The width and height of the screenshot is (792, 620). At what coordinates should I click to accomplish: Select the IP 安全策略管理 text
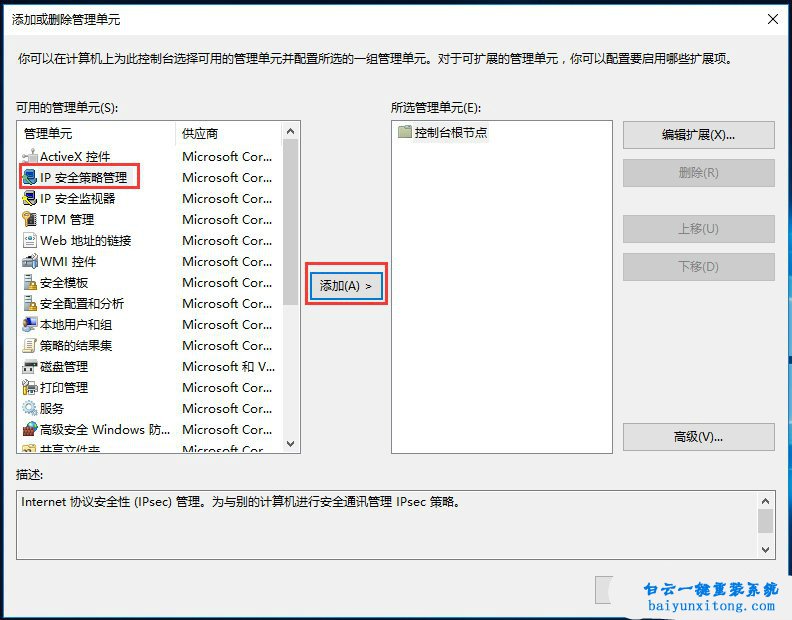click(83, 177)
